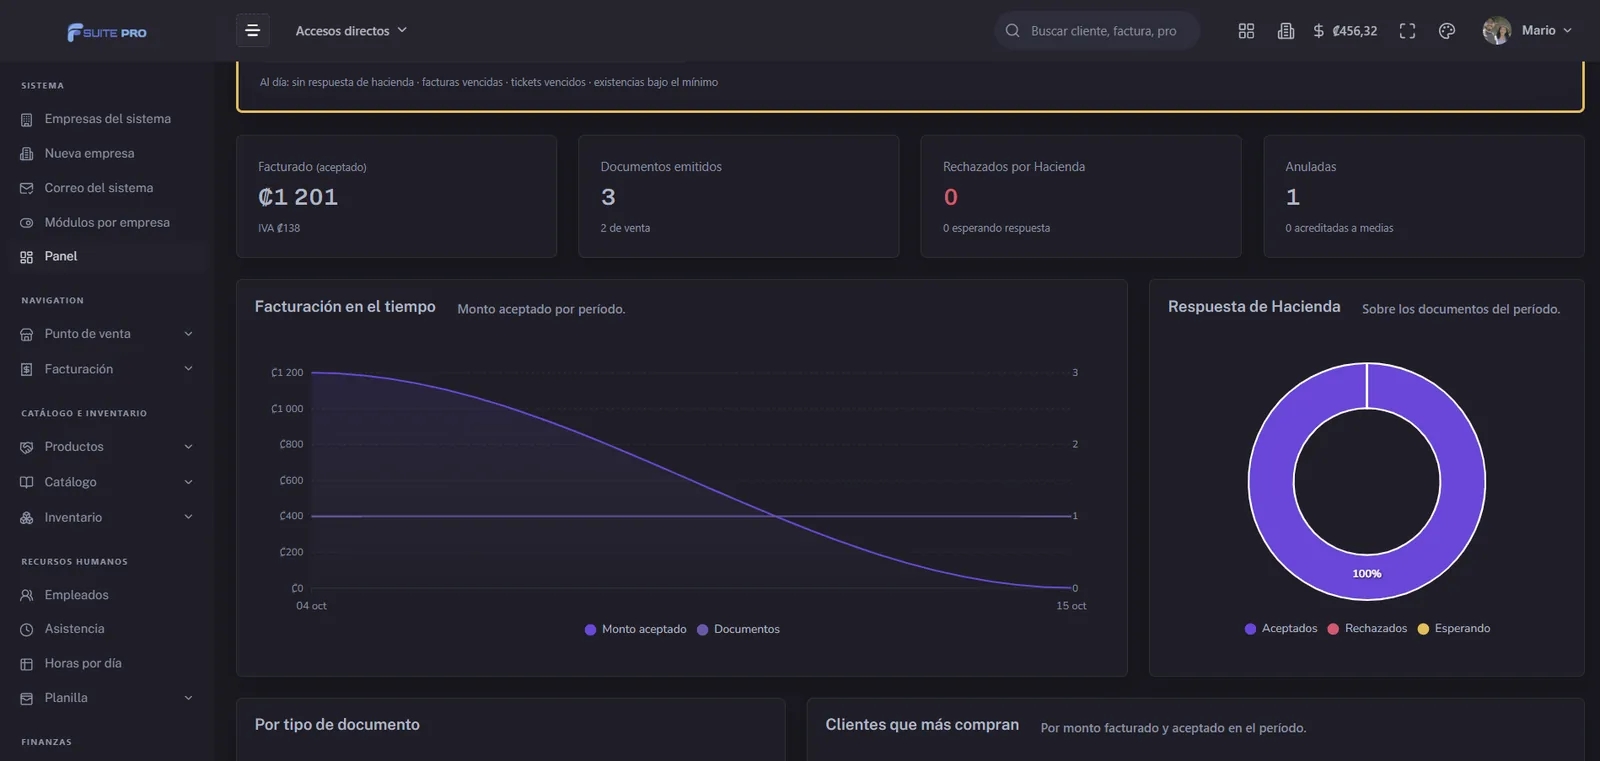Screen dimensions: 1600x761
Task: Click the Empleados people icon
Action: [x=27, y=596]
